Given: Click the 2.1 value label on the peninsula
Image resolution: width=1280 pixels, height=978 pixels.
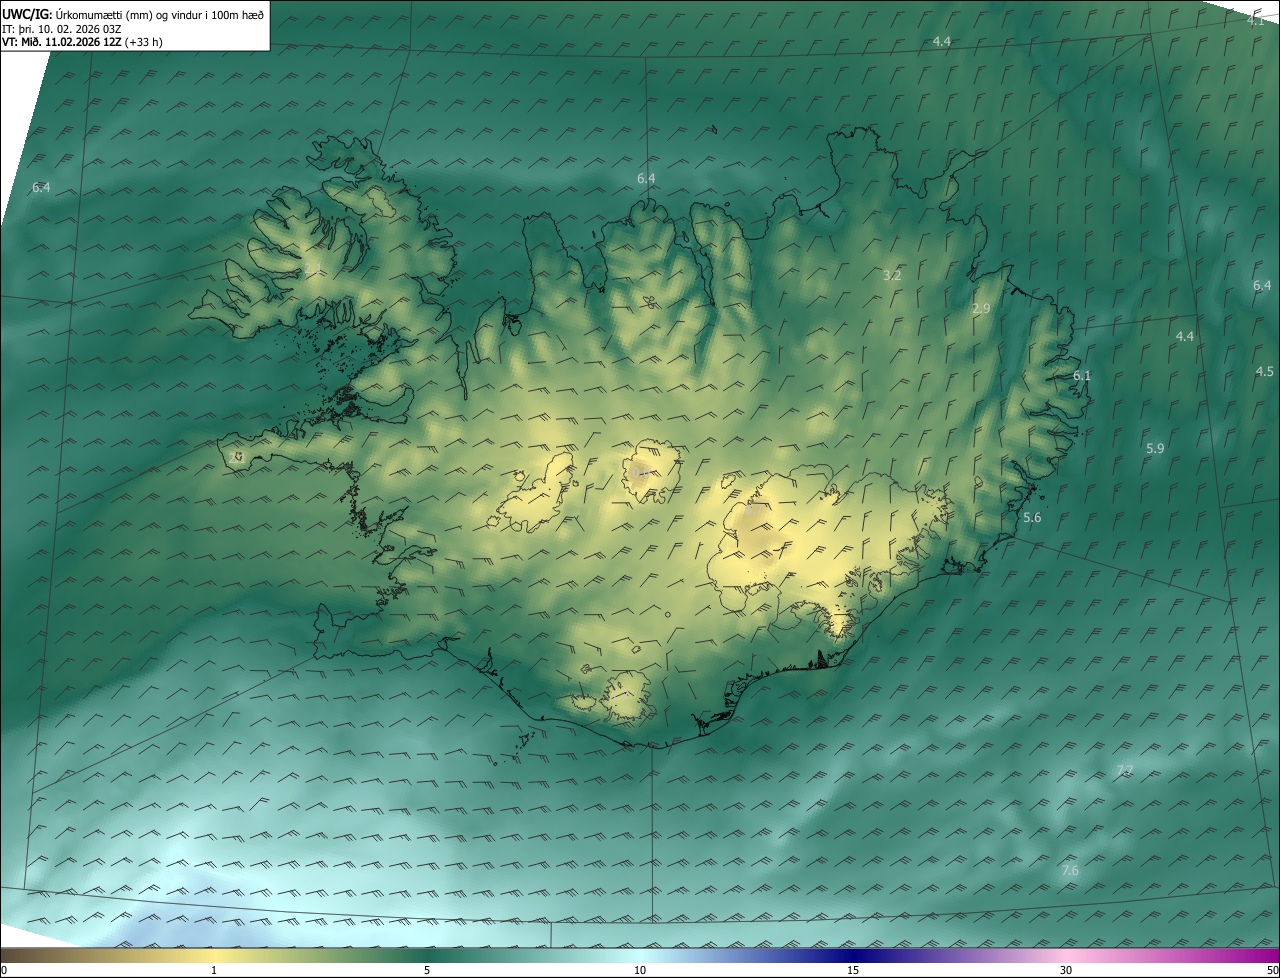Looking at the screenshot, I should [x=237, y=457].
